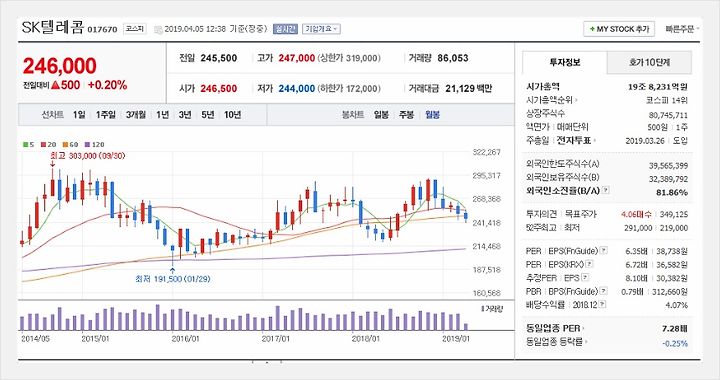
Task: Click the 거래량 86,053 value
Action: [x=453, y=58]
